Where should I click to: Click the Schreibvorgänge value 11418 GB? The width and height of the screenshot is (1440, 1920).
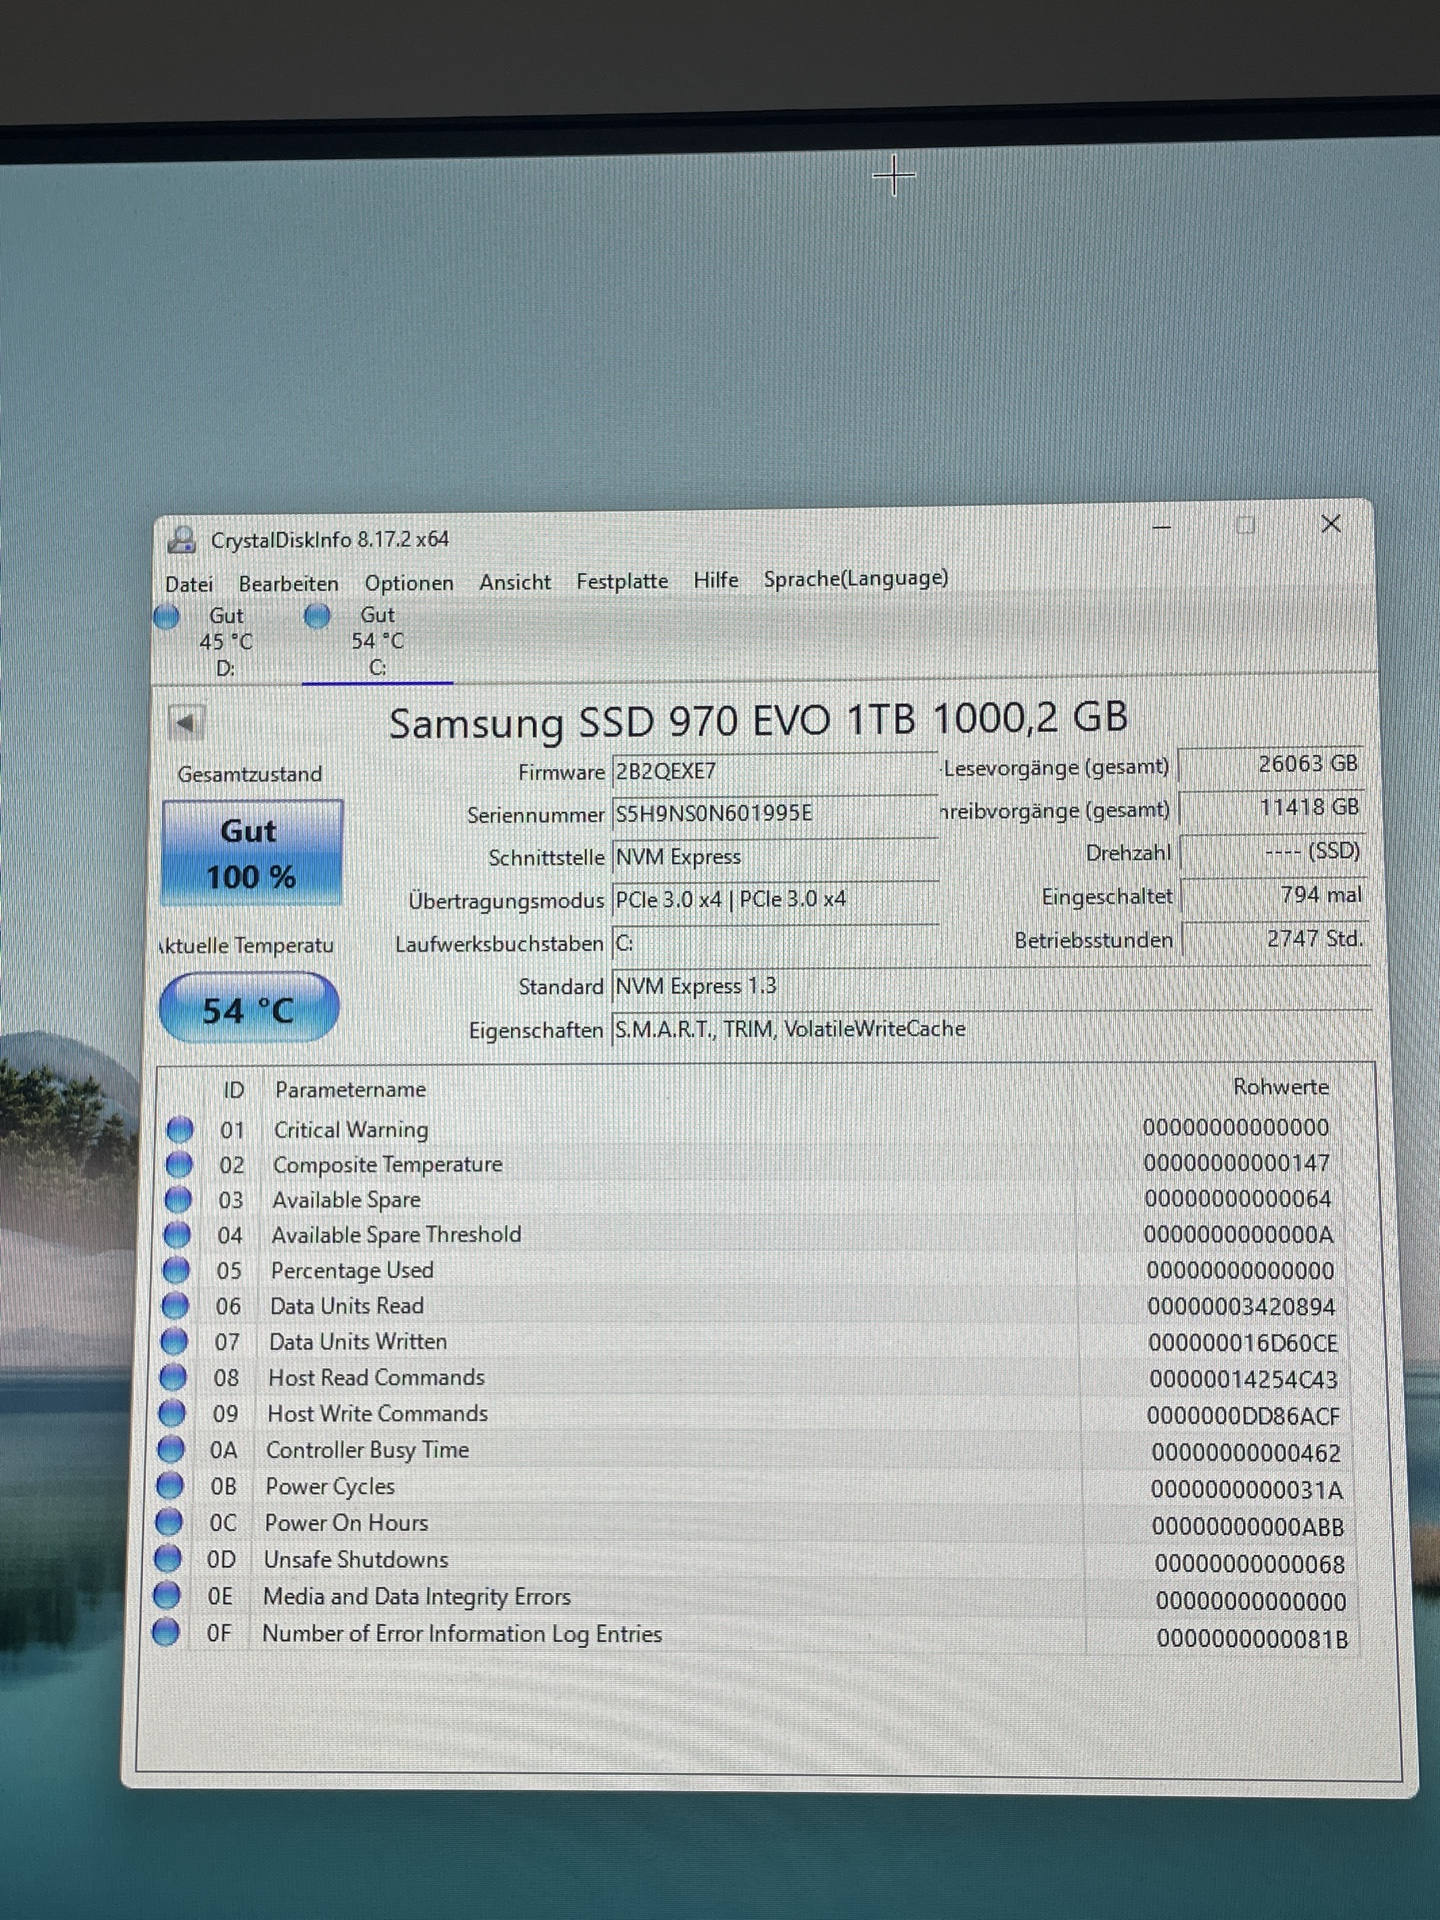coord(1272,808)
